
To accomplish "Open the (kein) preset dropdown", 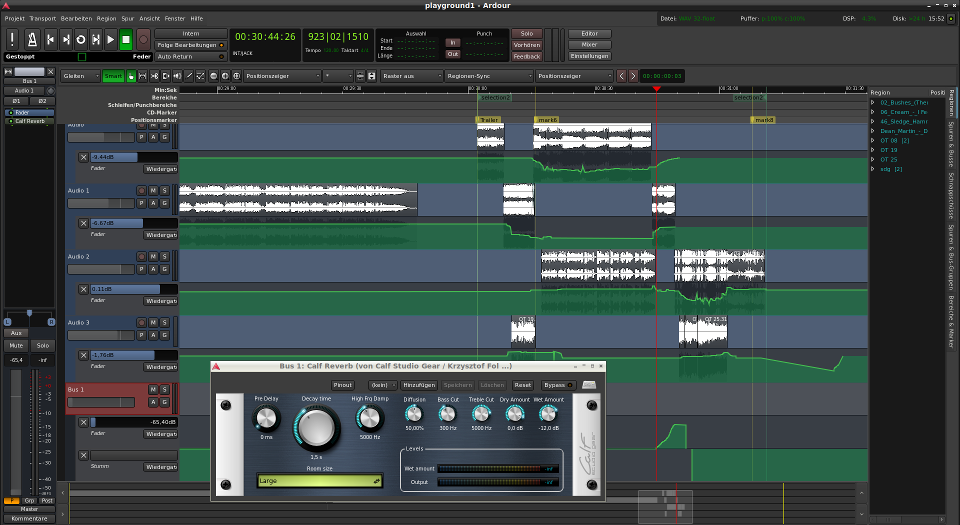I will coord(383,385).
